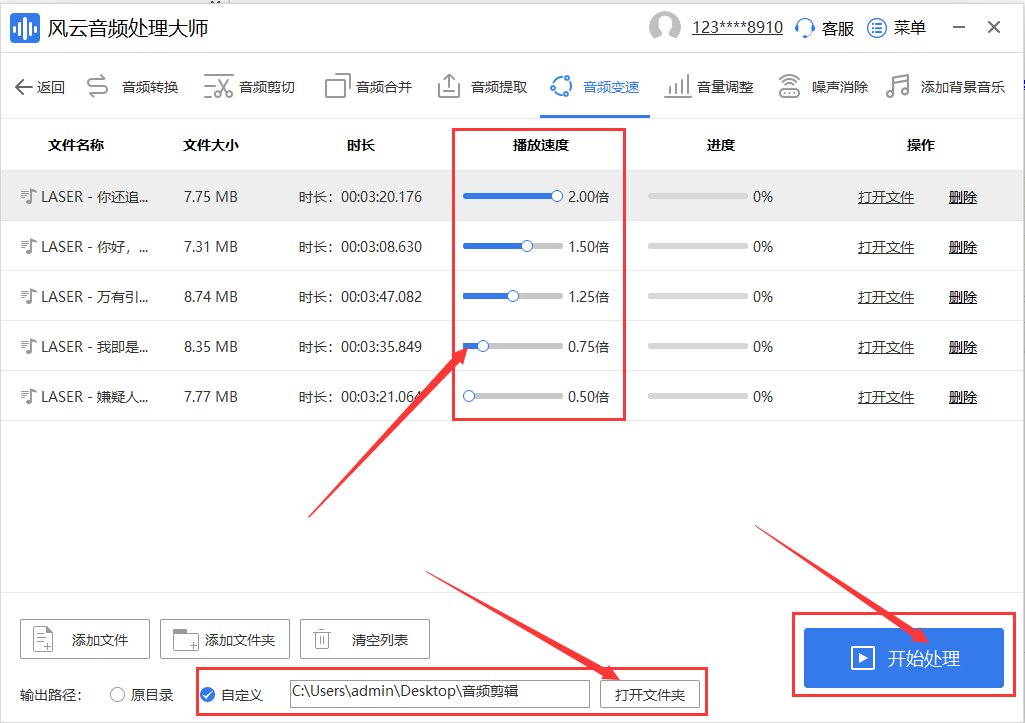Click the 开始处理 button
Viewport: 1025px width, 723px height.
pyautogui.click(x=903, y=658)
